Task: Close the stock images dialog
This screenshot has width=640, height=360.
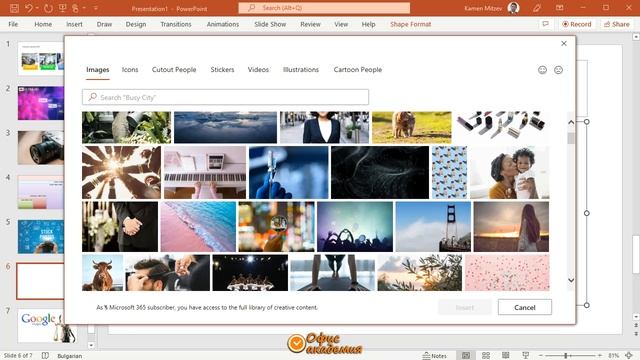Action: pyautogui.click(x=564, y=43)
